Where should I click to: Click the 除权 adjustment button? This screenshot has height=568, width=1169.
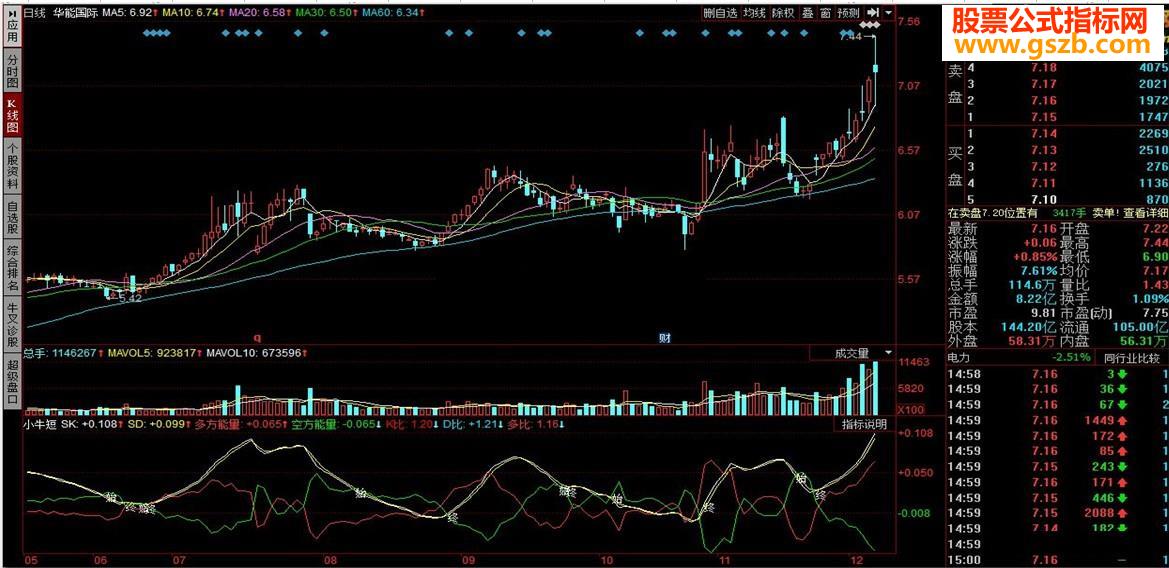click(783, 13)
